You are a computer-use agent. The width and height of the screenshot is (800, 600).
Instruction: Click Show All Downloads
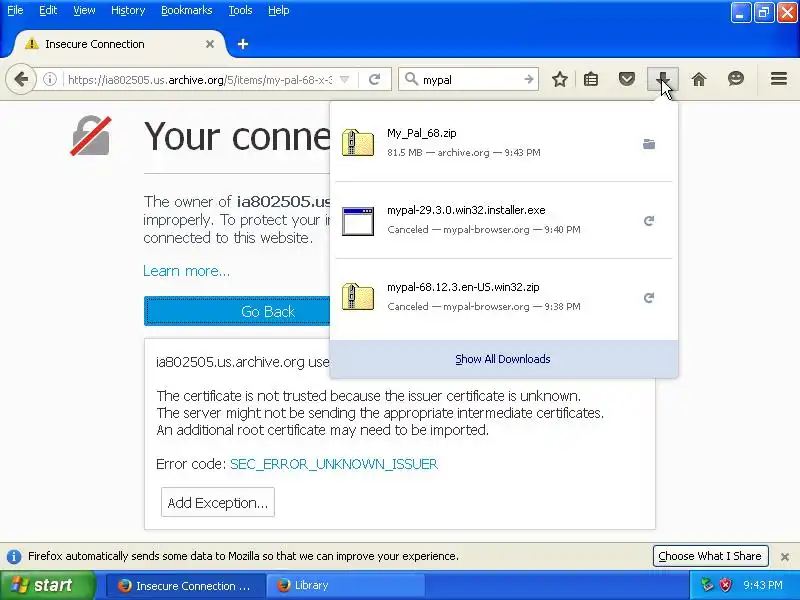[503, 359]
